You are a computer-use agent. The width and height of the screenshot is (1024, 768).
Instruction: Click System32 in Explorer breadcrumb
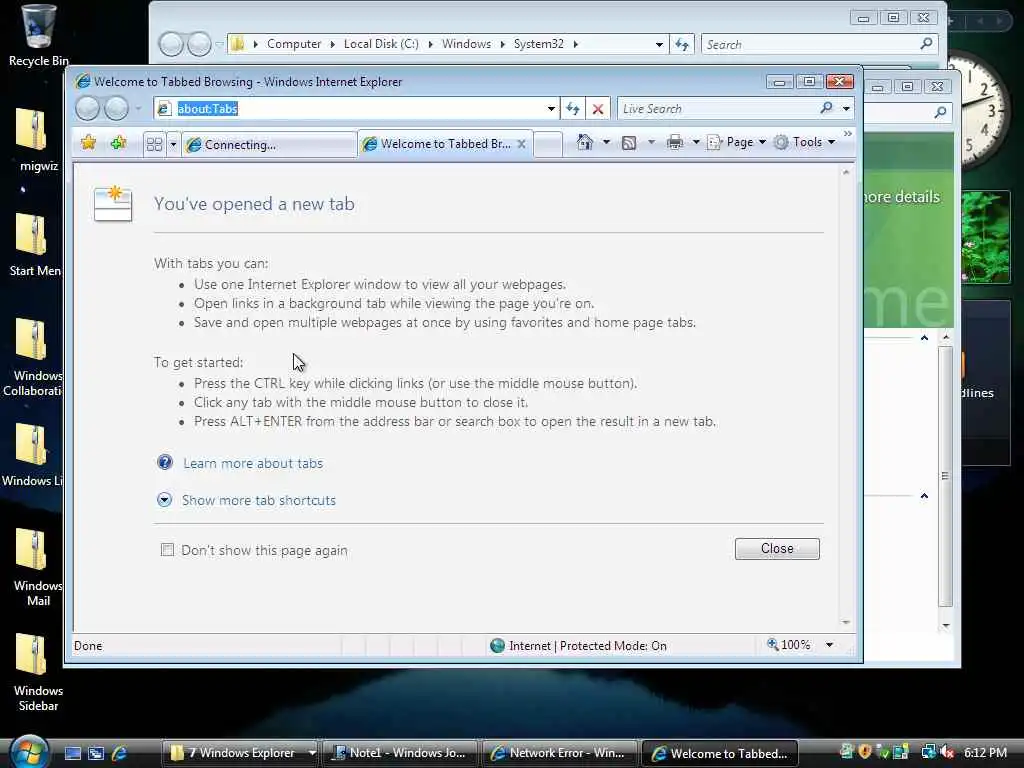(538, 44)
